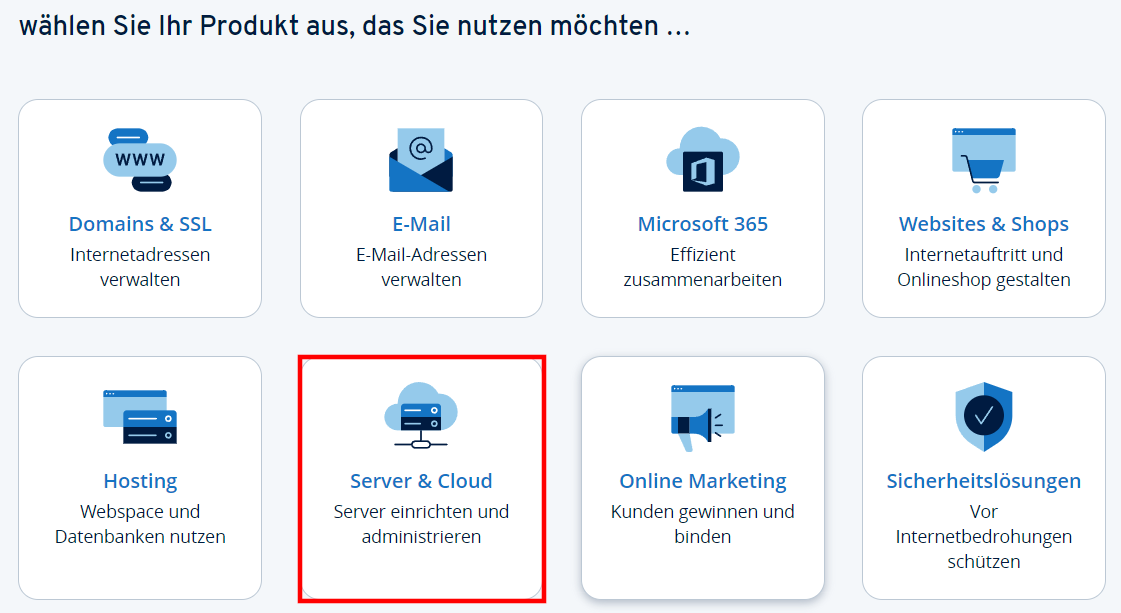Open the Domains & SSL link
The height and width of the screenshot is (613, 1121).
pos(140,224)
